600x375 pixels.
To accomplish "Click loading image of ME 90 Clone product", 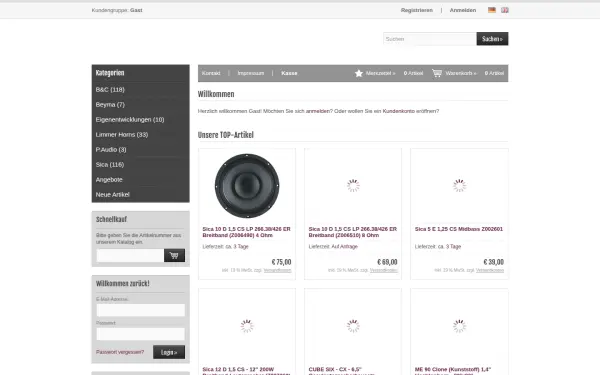I will click(459, 326).
